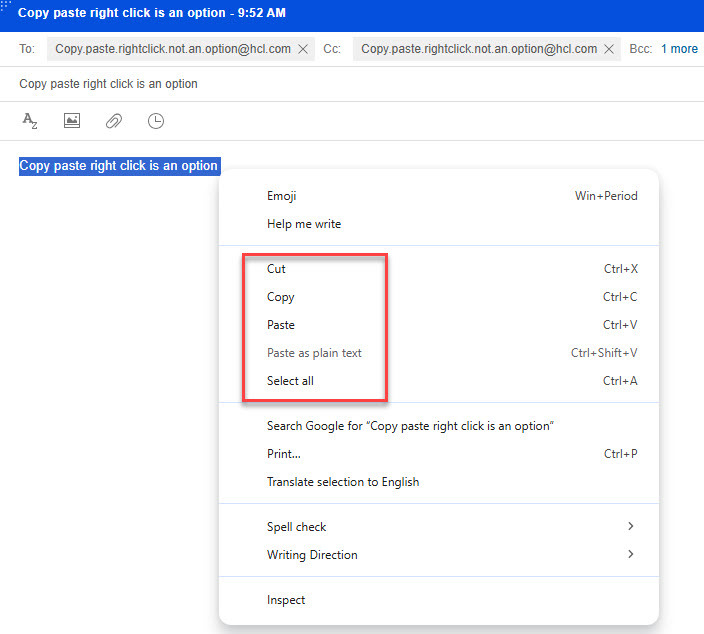Click Paste as plain text
Image resolution: width=704 pixels, height=634 pixels.
pos(314,353)
